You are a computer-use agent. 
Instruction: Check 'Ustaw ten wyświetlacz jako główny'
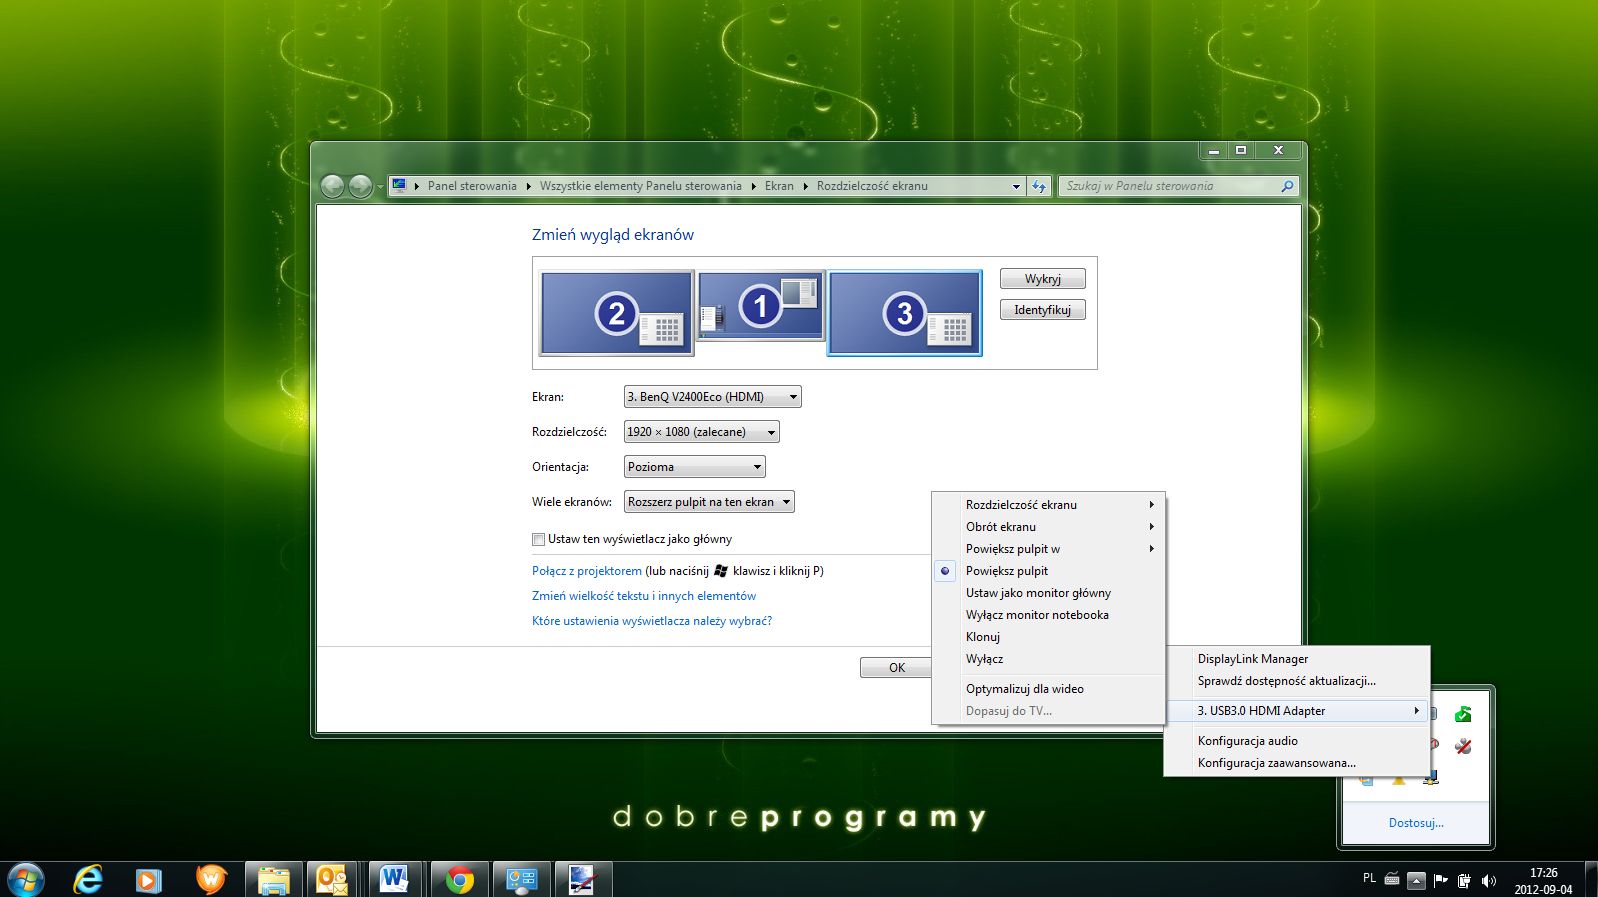coord(538,539)
